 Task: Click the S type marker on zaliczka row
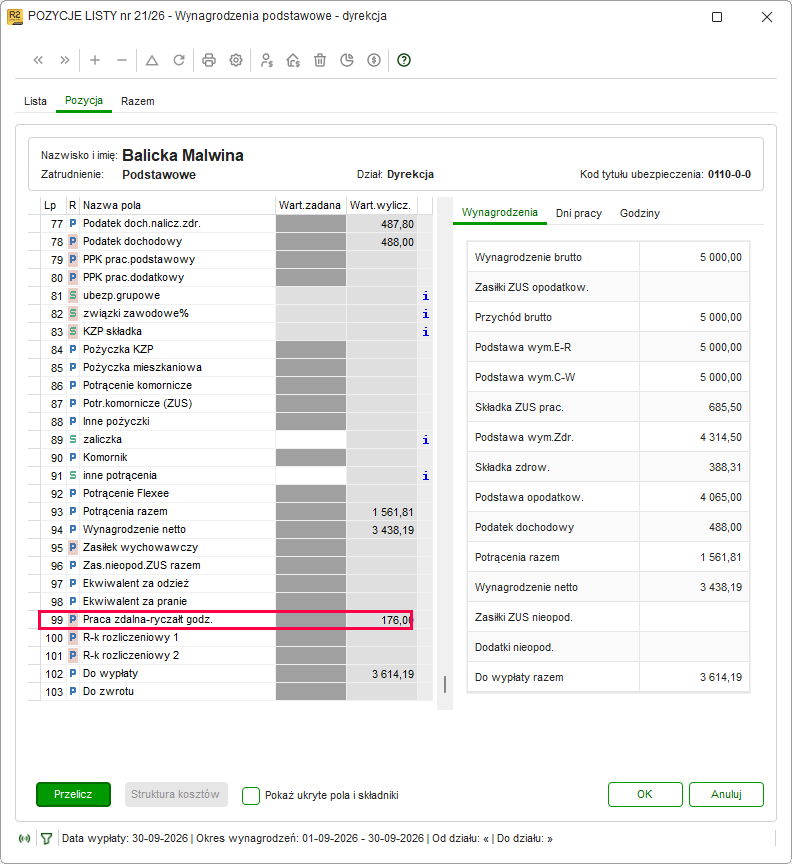[x=73, y=440]
